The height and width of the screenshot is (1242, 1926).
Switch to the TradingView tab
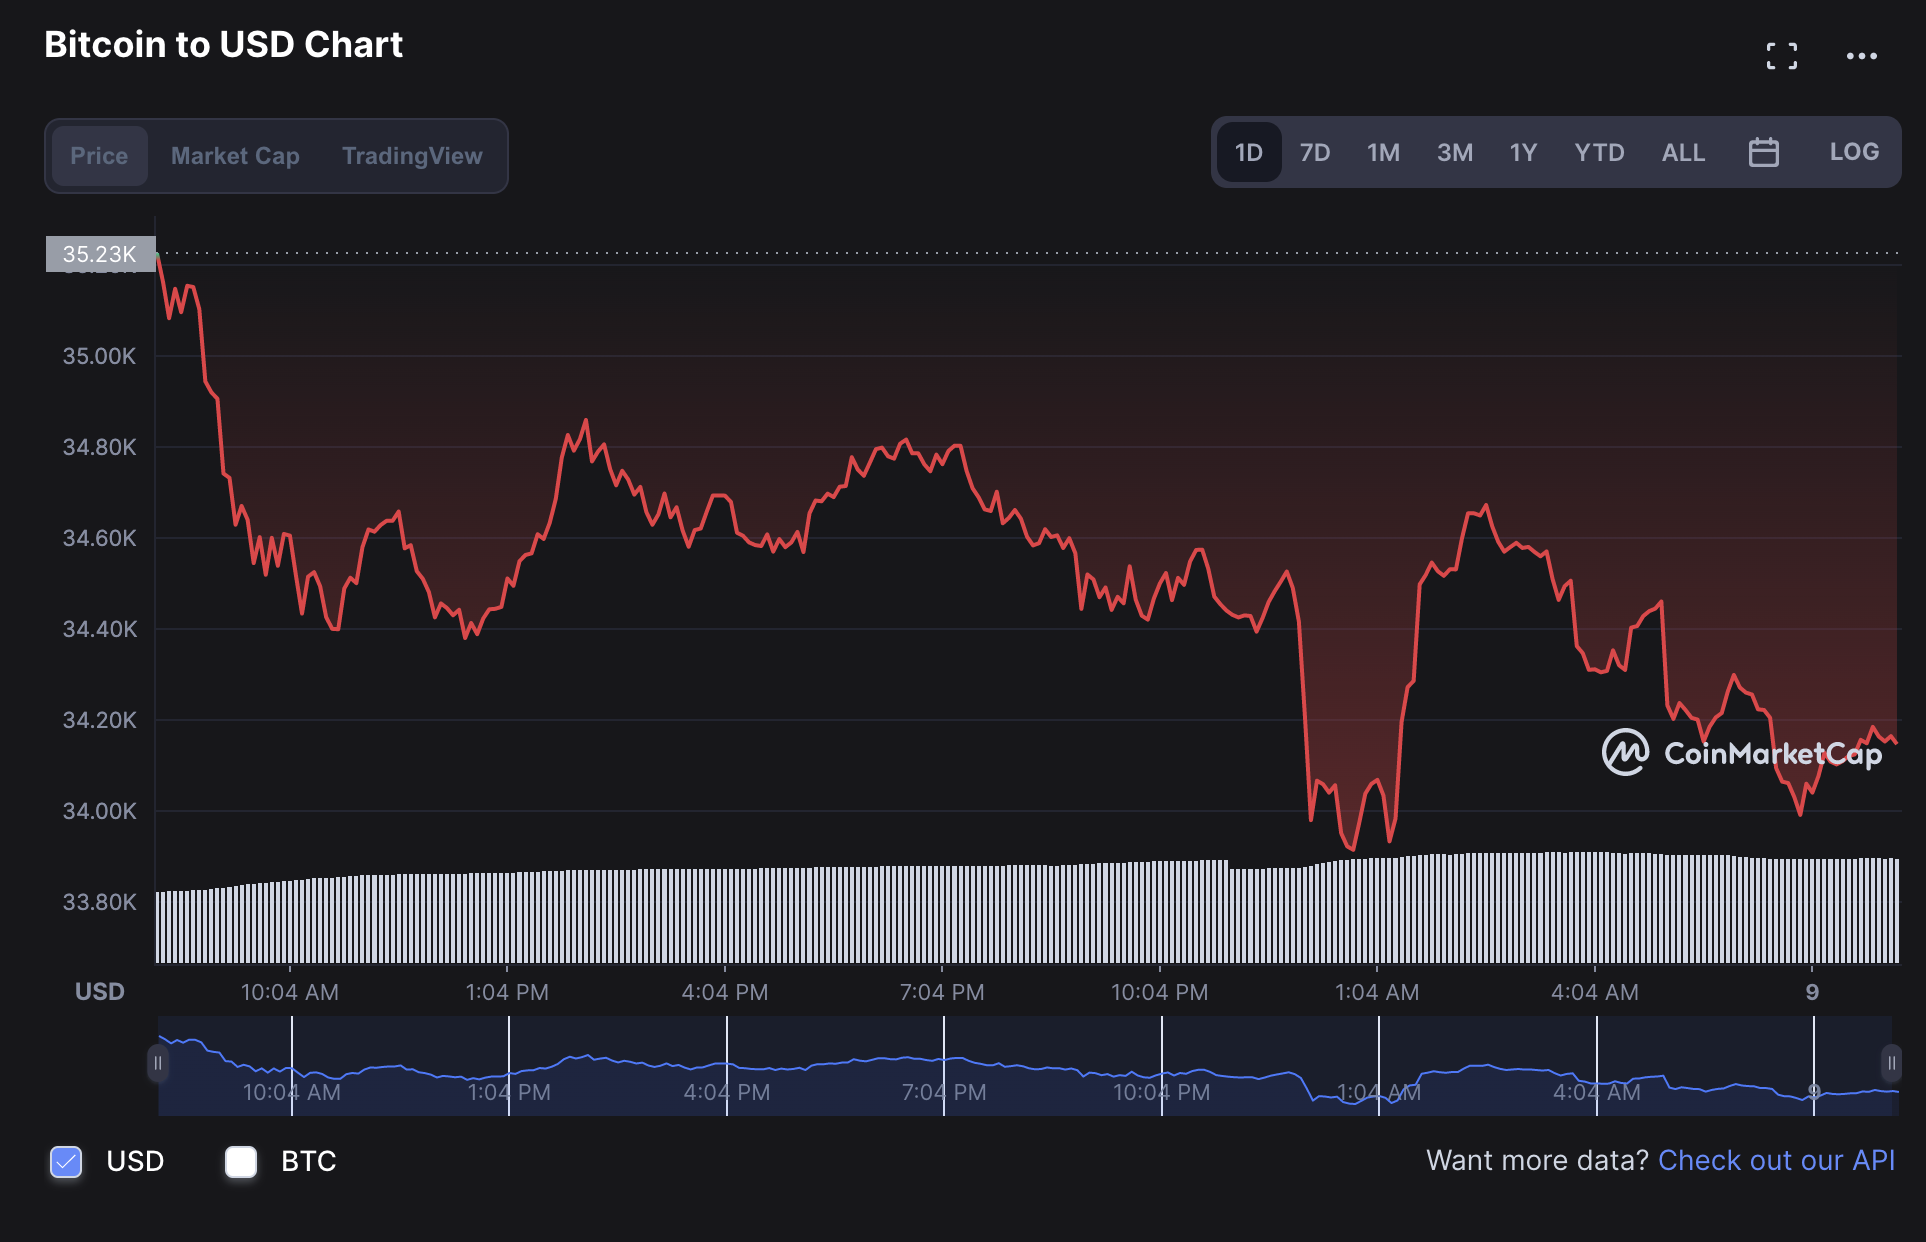pos(412,156)
